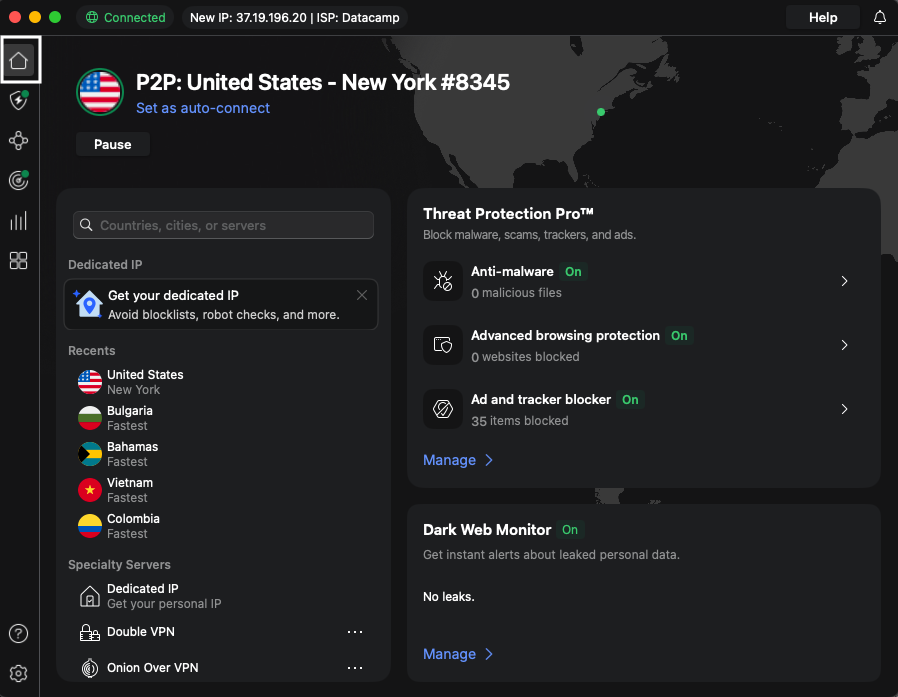Select Bulgaria Fastest in Recents

tap(222, 418)
